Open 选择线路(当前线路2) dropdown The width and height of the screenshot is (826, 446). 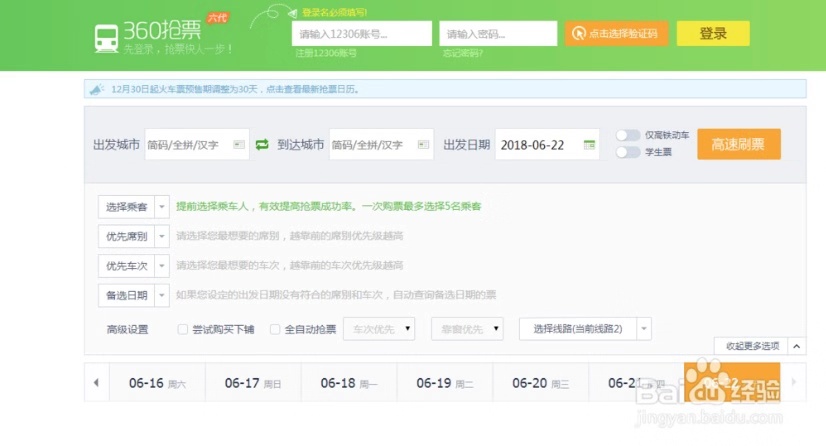point(585,329)
